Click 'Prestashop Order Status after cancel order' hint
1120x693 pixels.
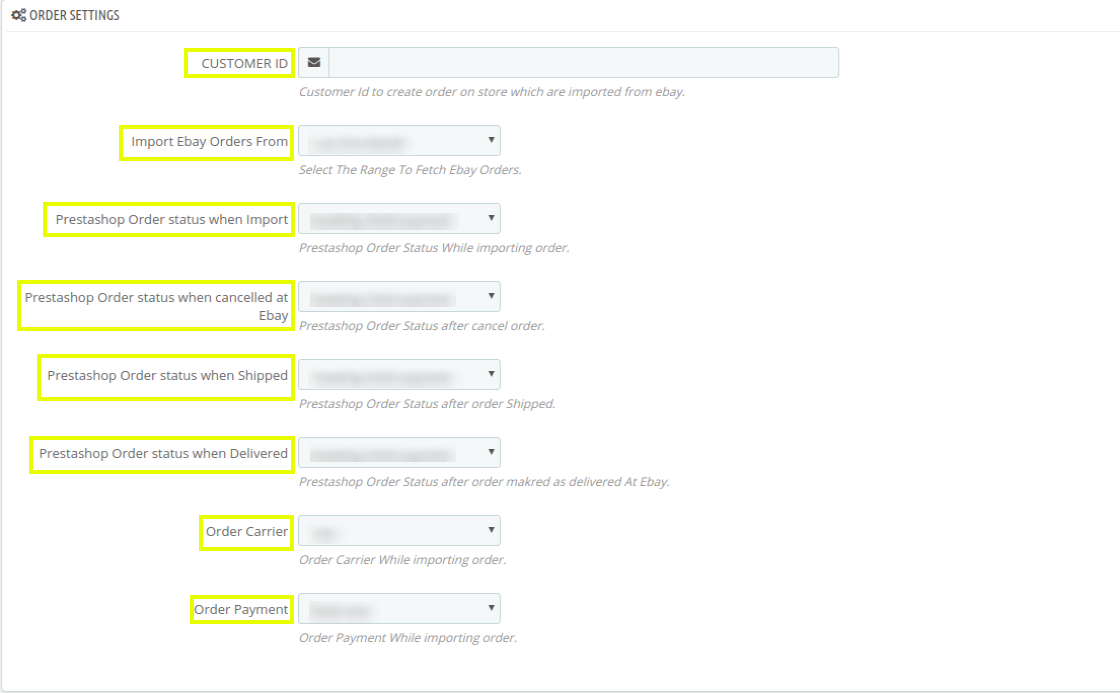click(421, 326)
